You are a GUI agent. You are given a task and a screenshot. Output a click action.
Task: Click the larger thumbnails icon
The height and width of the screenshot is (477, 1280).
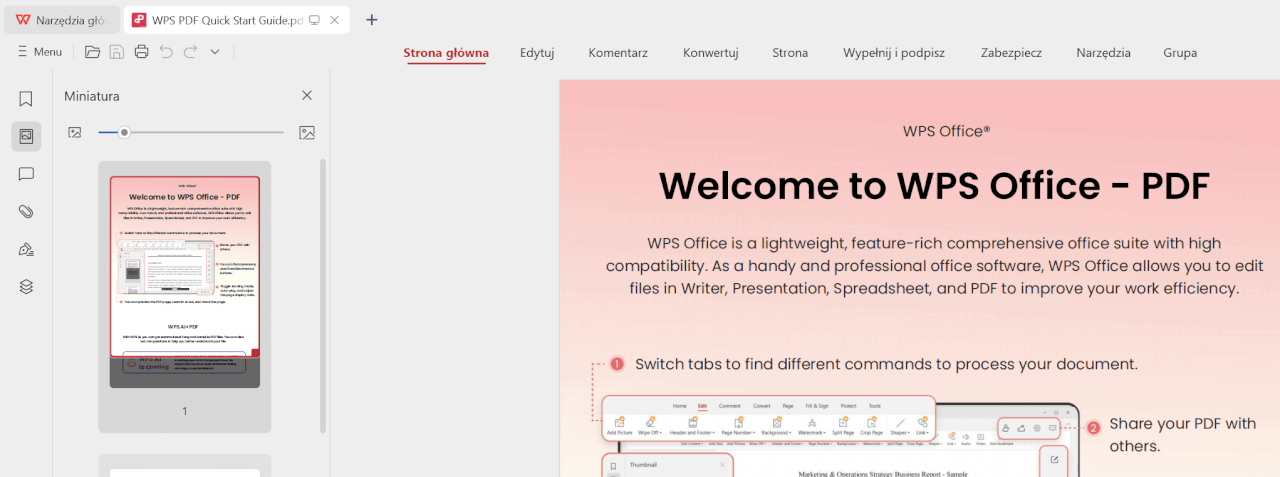tap(307, 132)
